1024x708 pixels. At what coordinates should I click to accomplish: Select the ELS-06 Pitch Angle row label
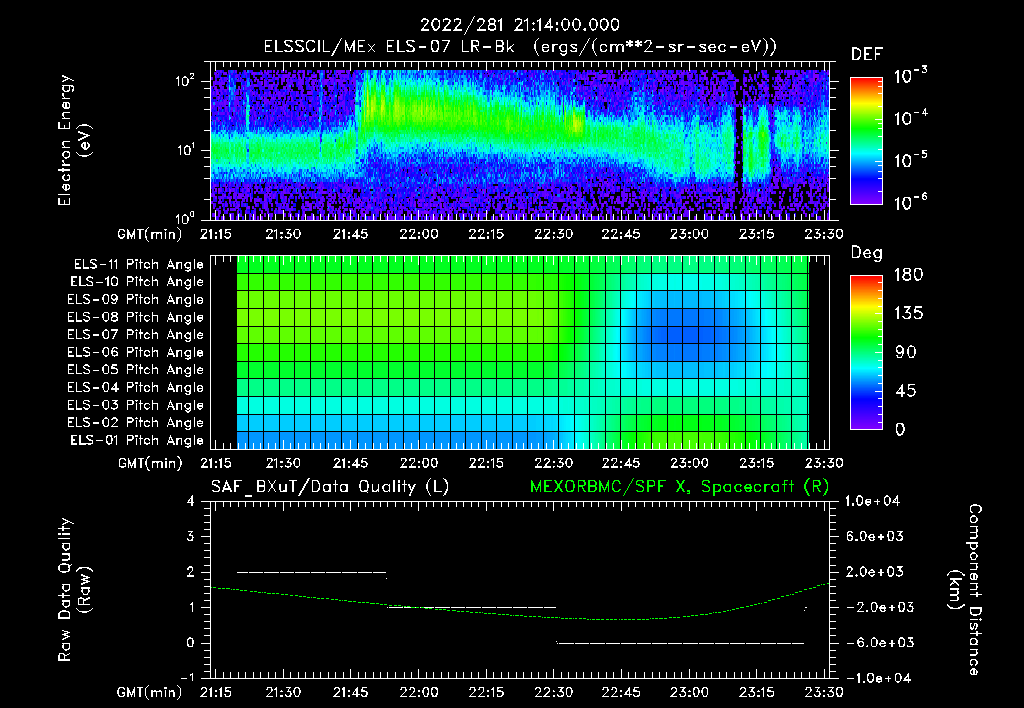[136, 352]
